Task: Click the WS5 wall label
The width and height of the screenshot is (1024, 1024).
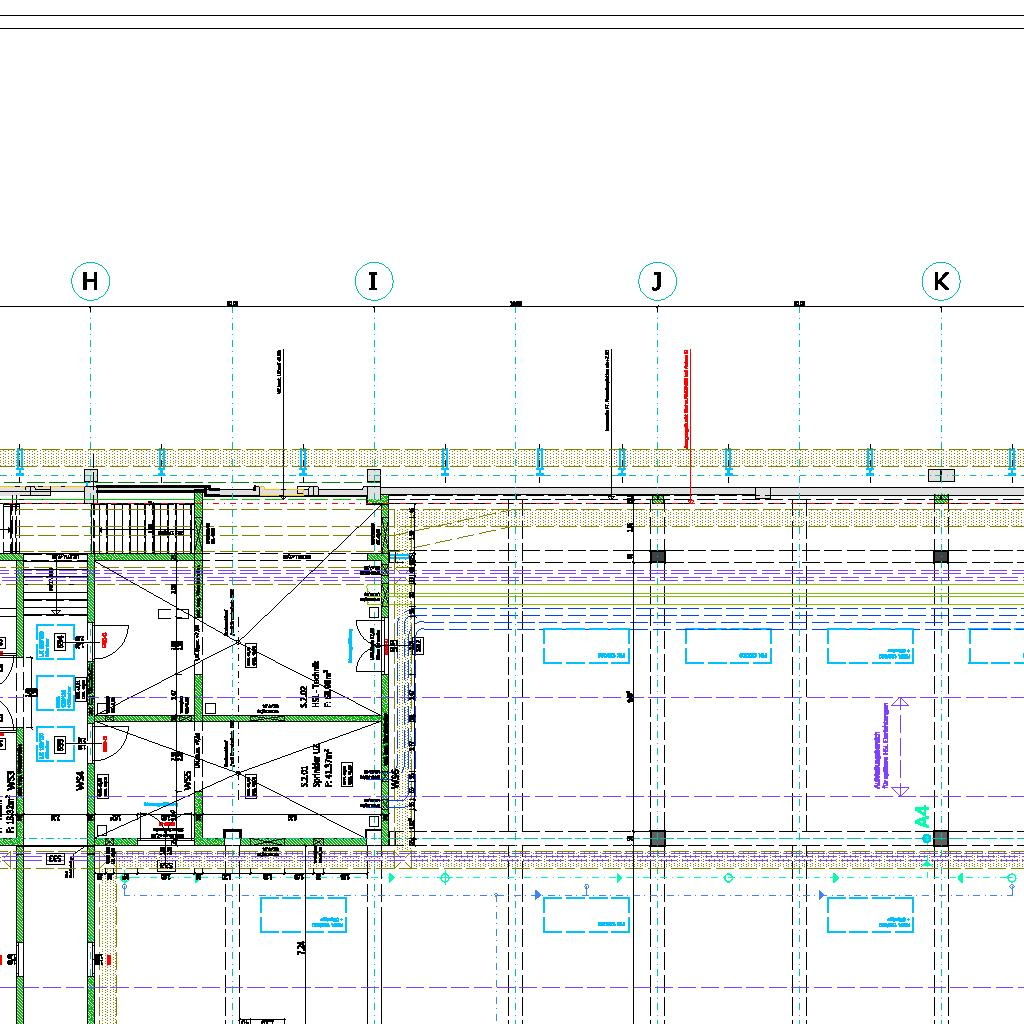Action: [x=187, y=781]
